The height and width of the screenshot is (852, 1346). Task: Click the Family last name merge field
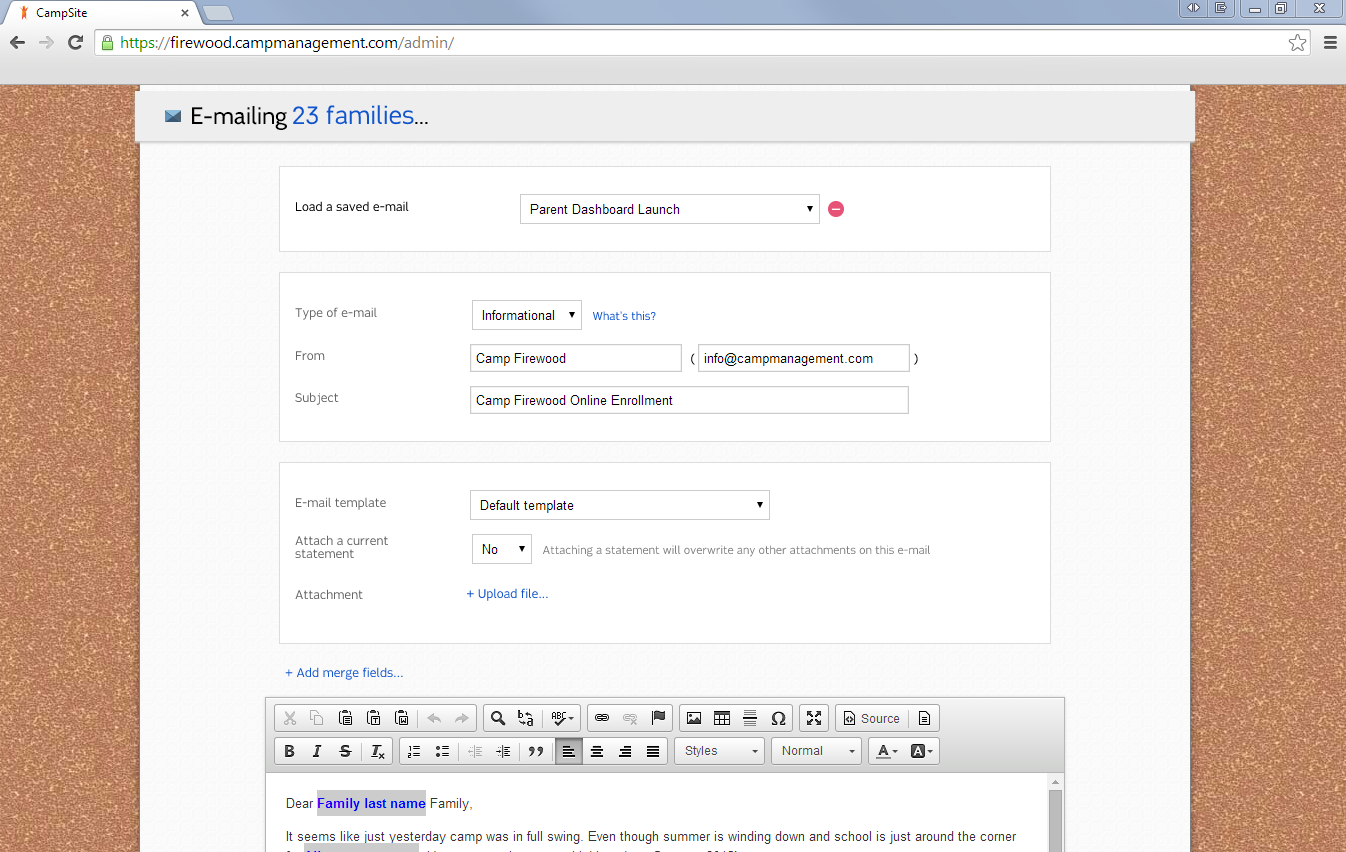(x=371, y=803)
